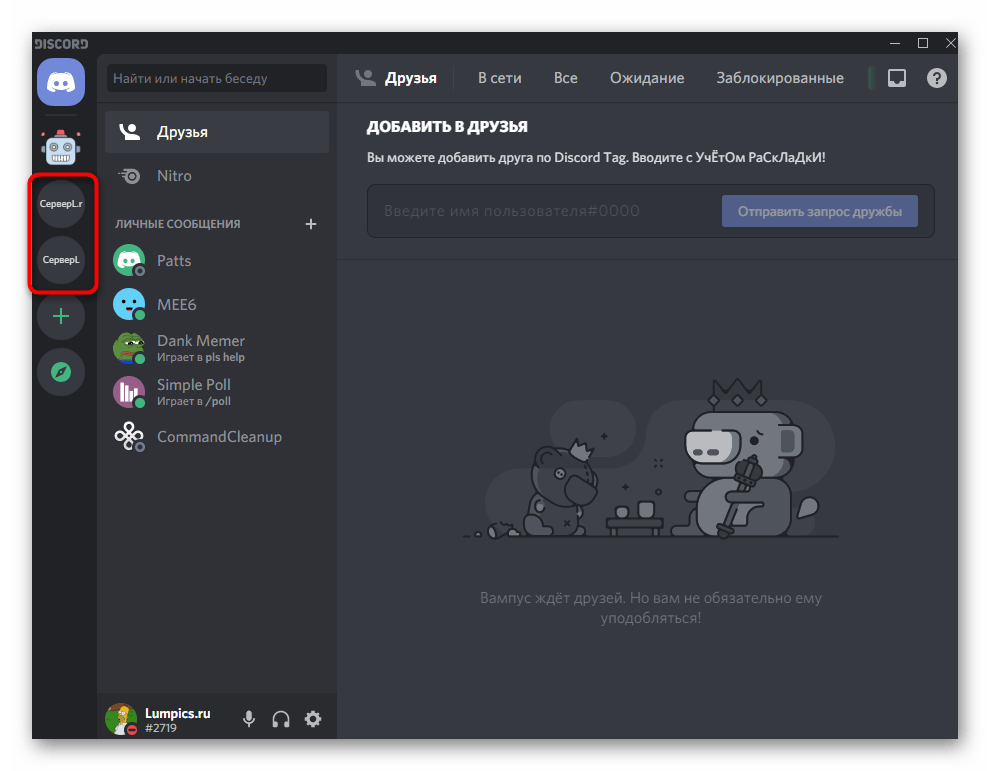Open the Lumpics.ru user avatar
The width and height of the screenshot is (990, 771).
coord(121,718)
